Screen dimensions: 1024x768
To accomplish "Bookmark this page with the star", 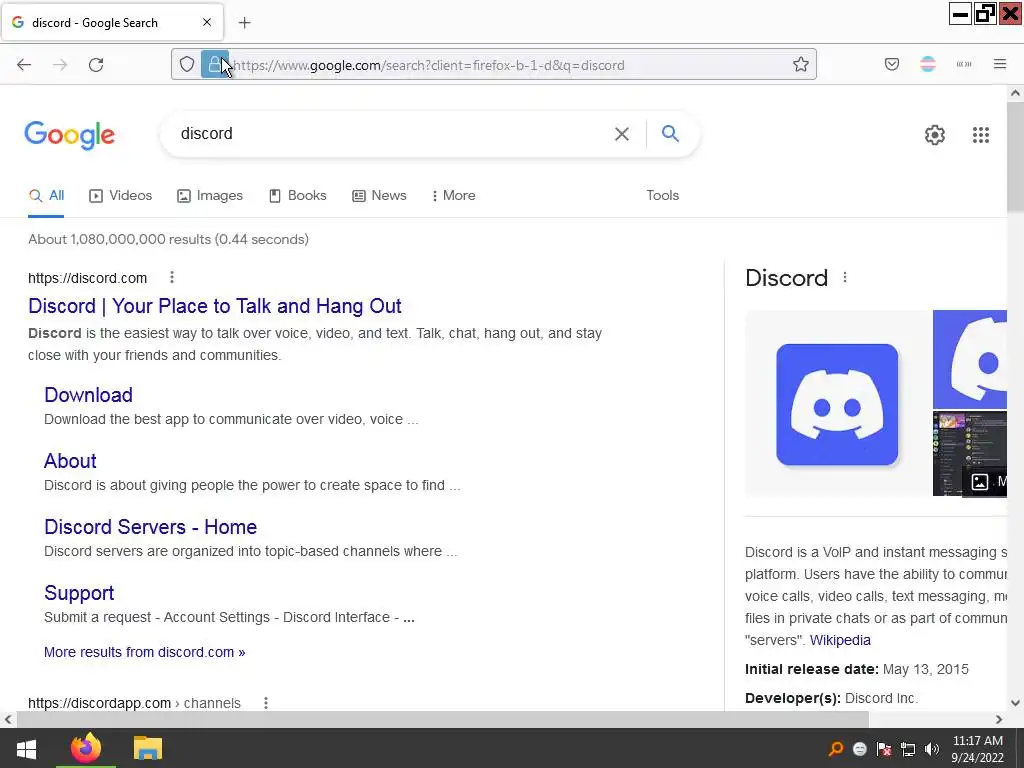I will coord(801,64).
